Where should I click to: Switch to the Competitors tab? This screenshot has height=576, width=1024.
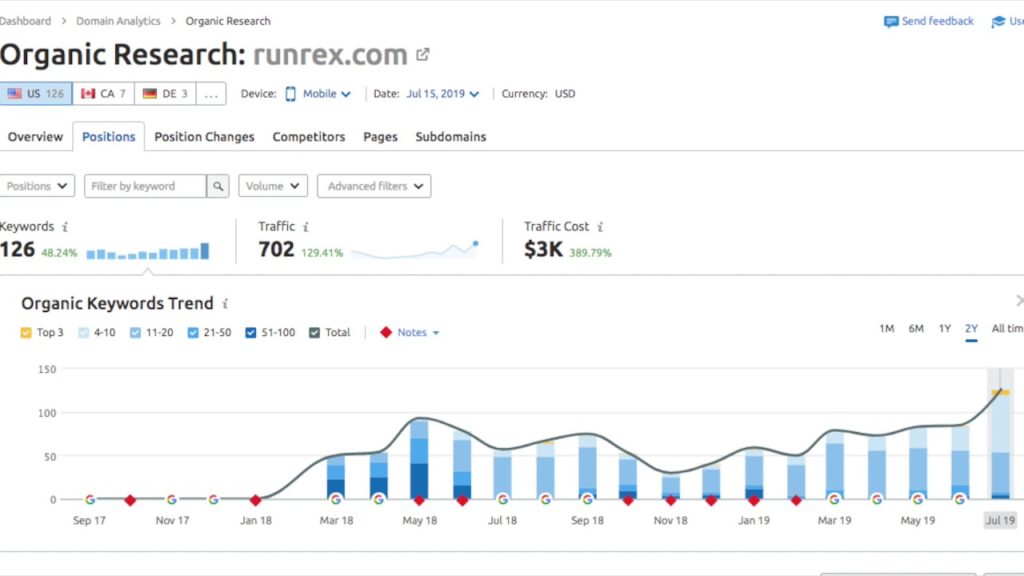point(309,136)
